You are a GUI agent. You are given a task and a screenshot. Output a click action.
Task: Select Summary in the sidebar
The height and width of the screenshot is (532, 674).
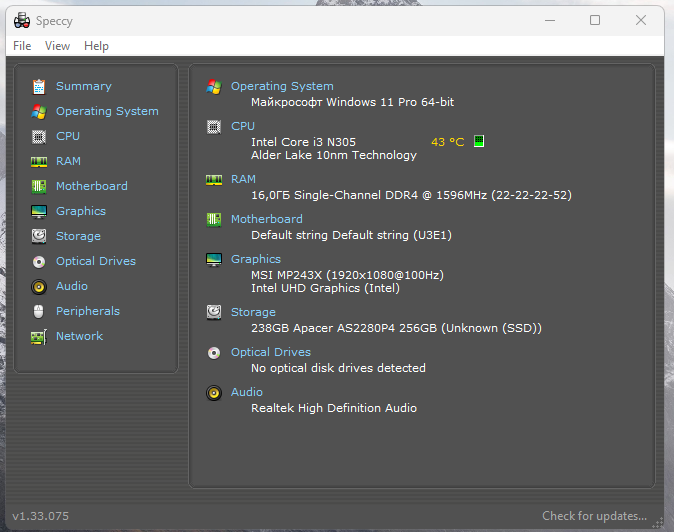(x=83, y=86)
